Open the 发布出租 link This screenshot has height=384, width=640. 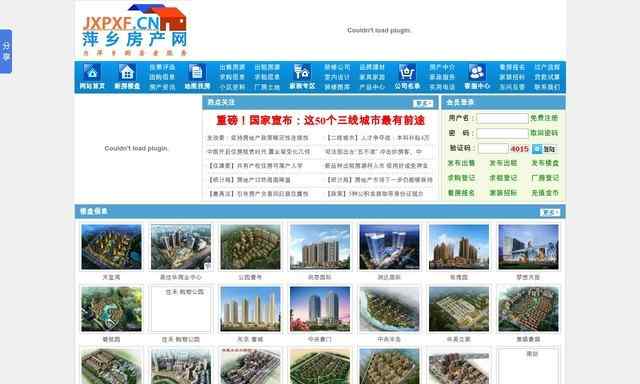503,163
